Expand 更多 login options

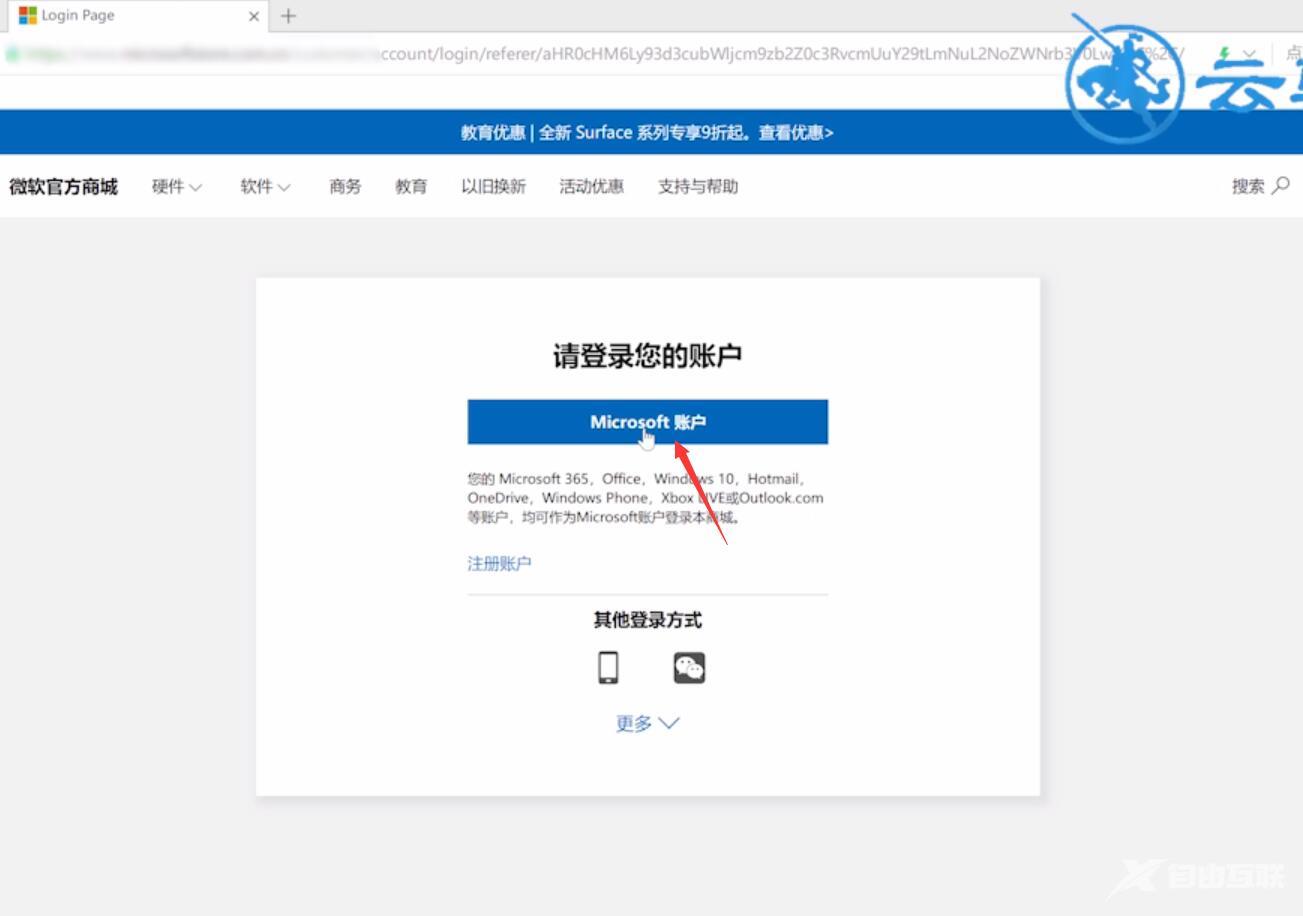647,723
